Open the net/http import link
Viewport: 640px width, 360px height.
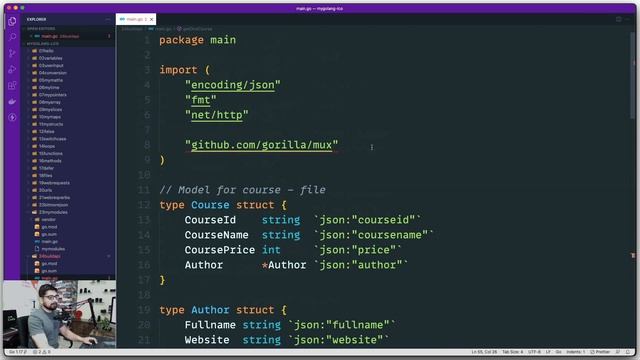[x=217, y=115]
